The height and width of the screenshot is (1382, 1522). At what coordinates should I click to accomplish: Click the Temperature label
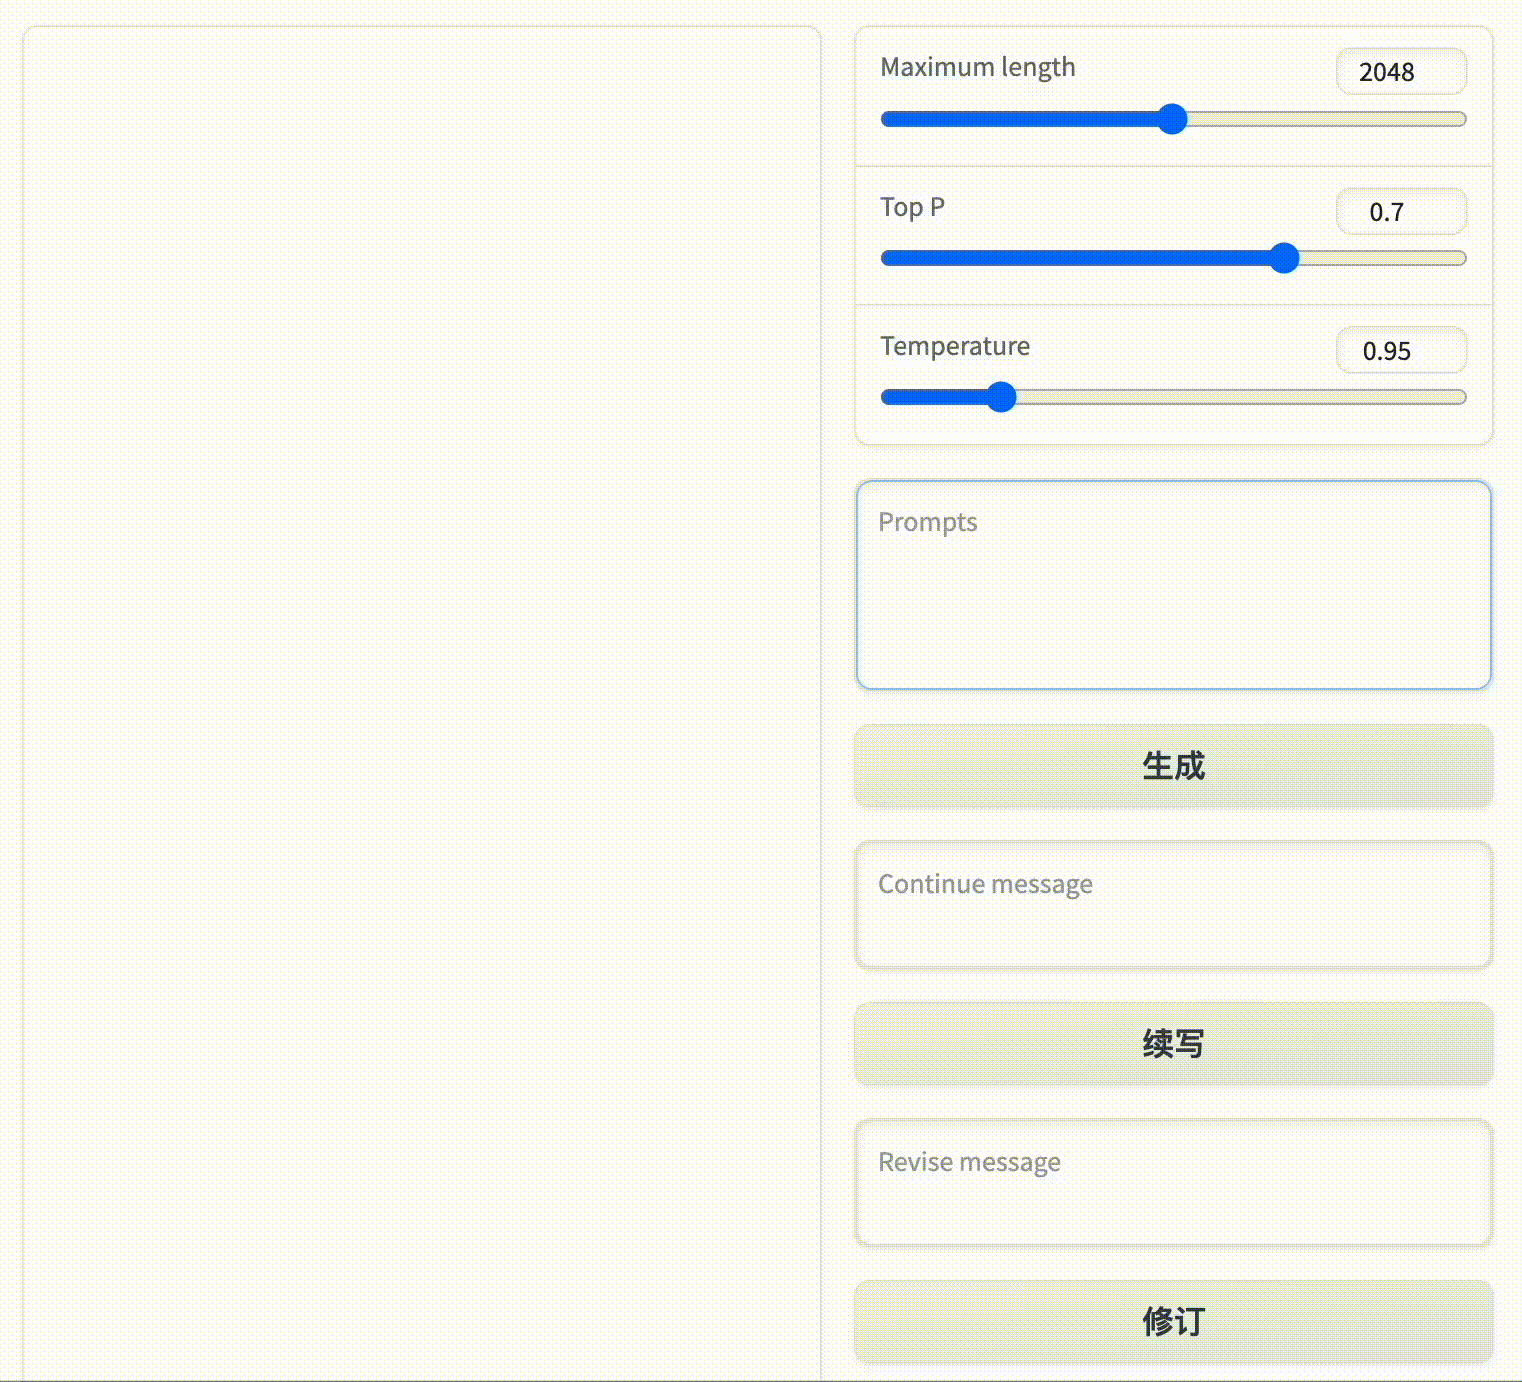(955, 346)
